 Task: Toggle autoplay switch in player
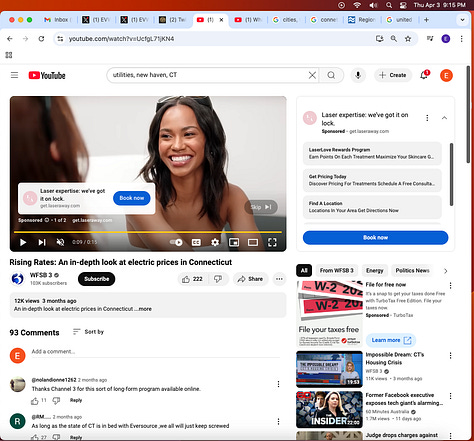(176, 242)
